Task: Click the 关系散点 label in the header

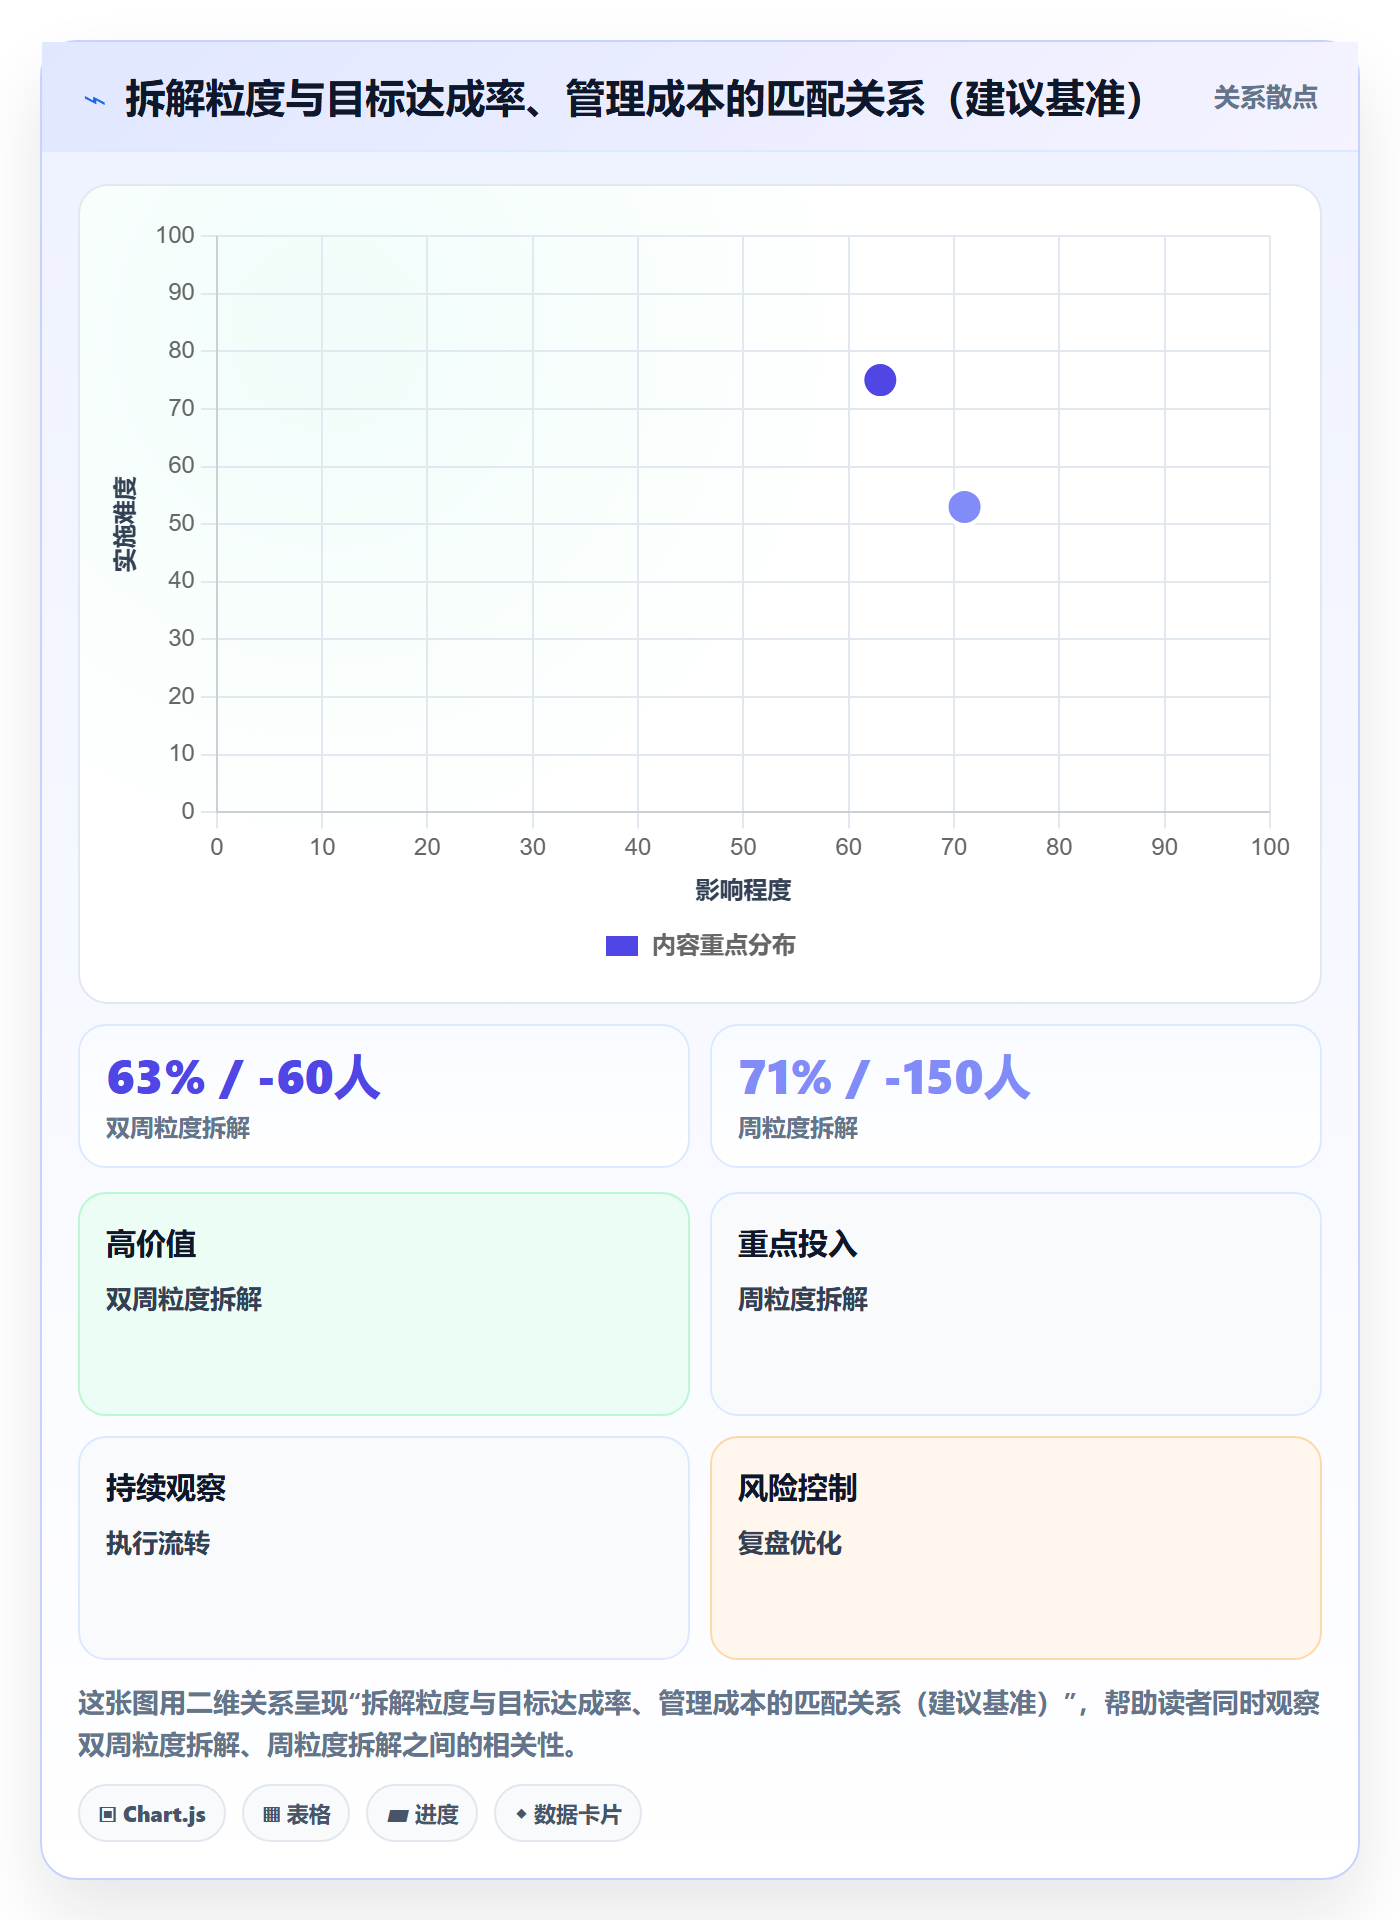Action: pos(1265,98)
